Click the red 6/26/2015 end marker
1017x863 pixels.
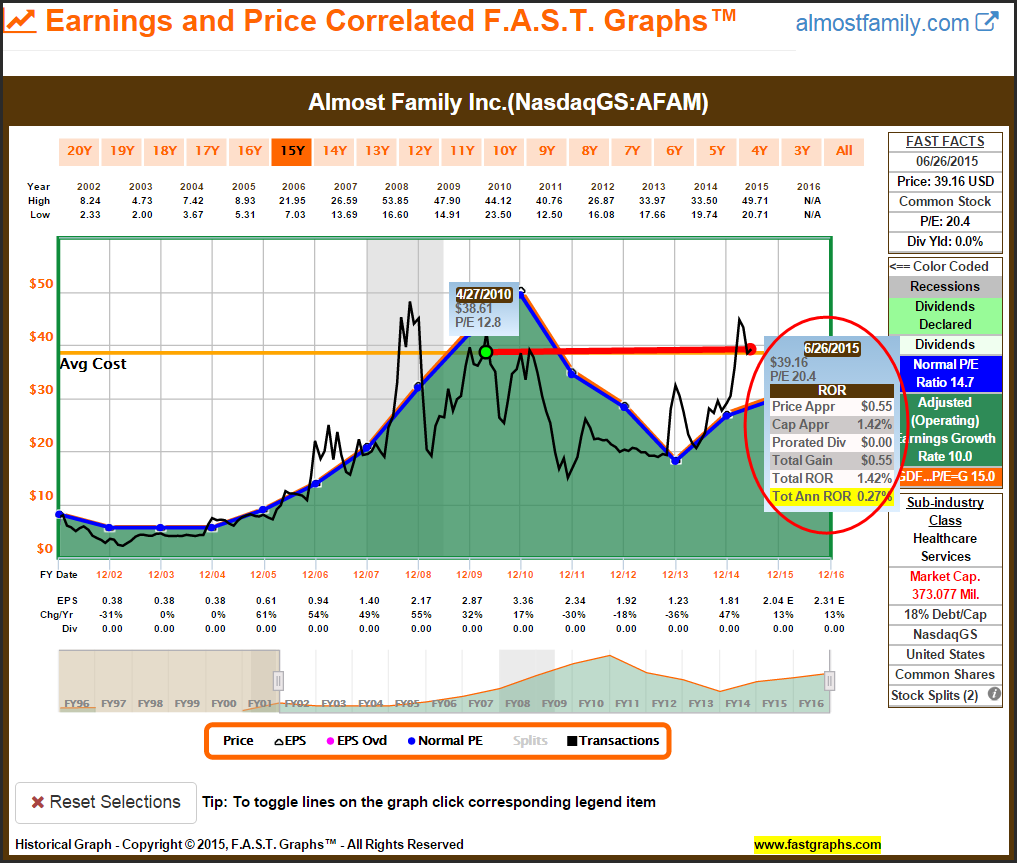752,348
